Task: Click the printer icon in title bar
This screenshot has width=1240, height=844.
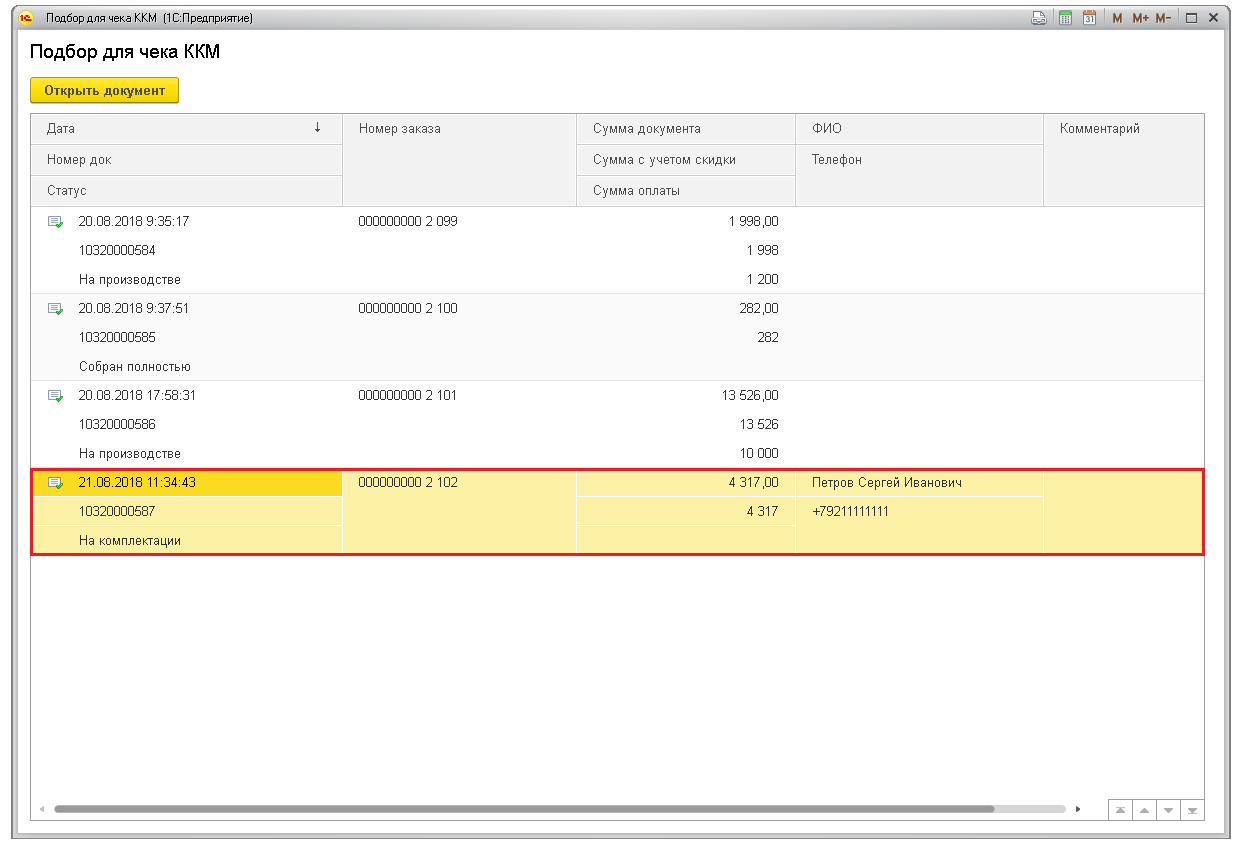Action: point(1039,18)
